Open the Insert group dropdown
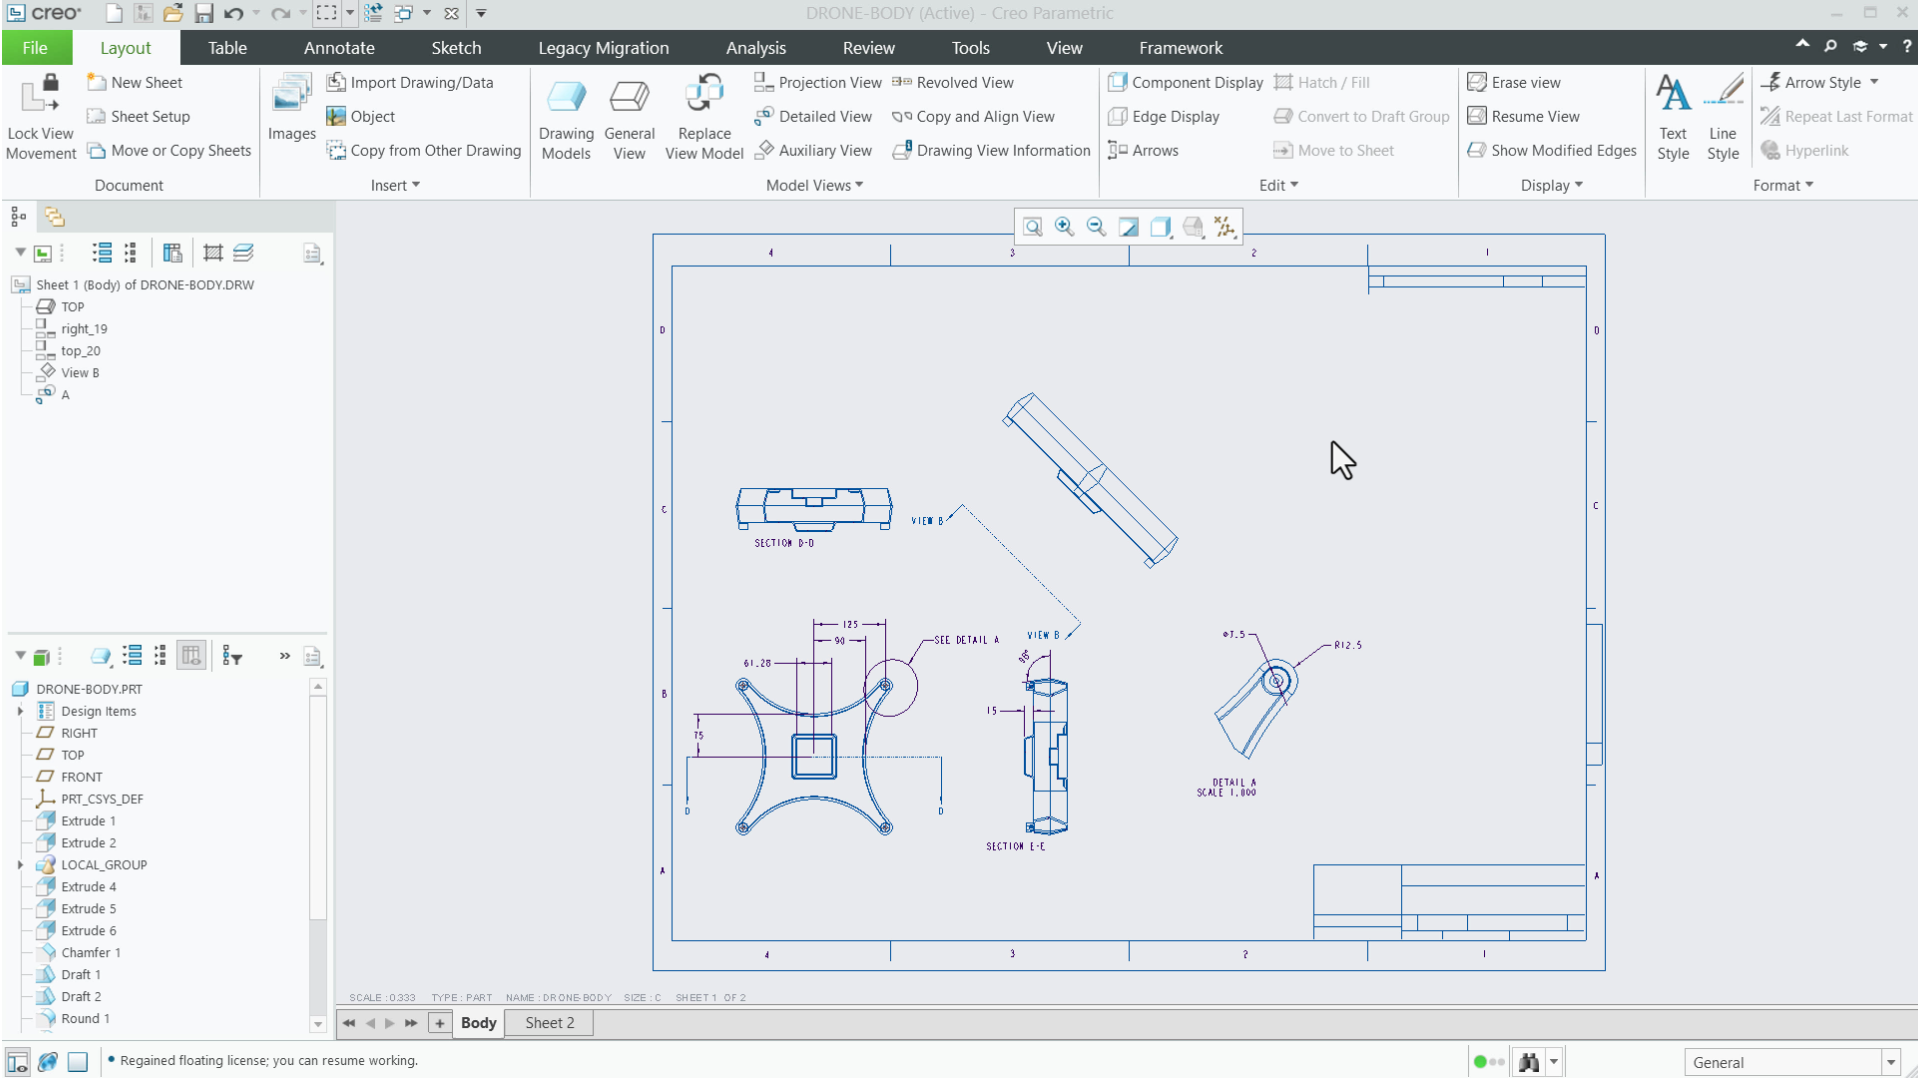The height and width of the screenshot is (1078, 1920). [x=395, y=185]
